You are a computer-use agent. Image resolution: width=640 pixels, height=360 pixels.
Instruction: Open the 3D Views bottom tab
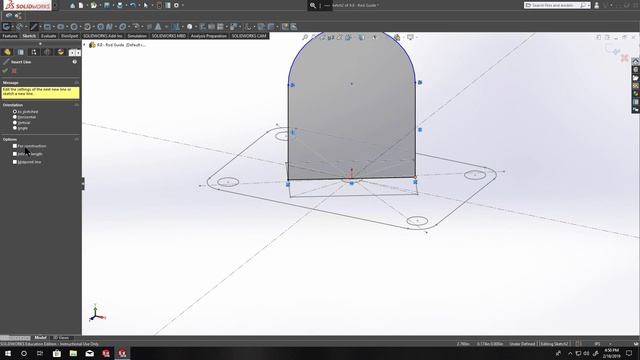click(61, 338)
